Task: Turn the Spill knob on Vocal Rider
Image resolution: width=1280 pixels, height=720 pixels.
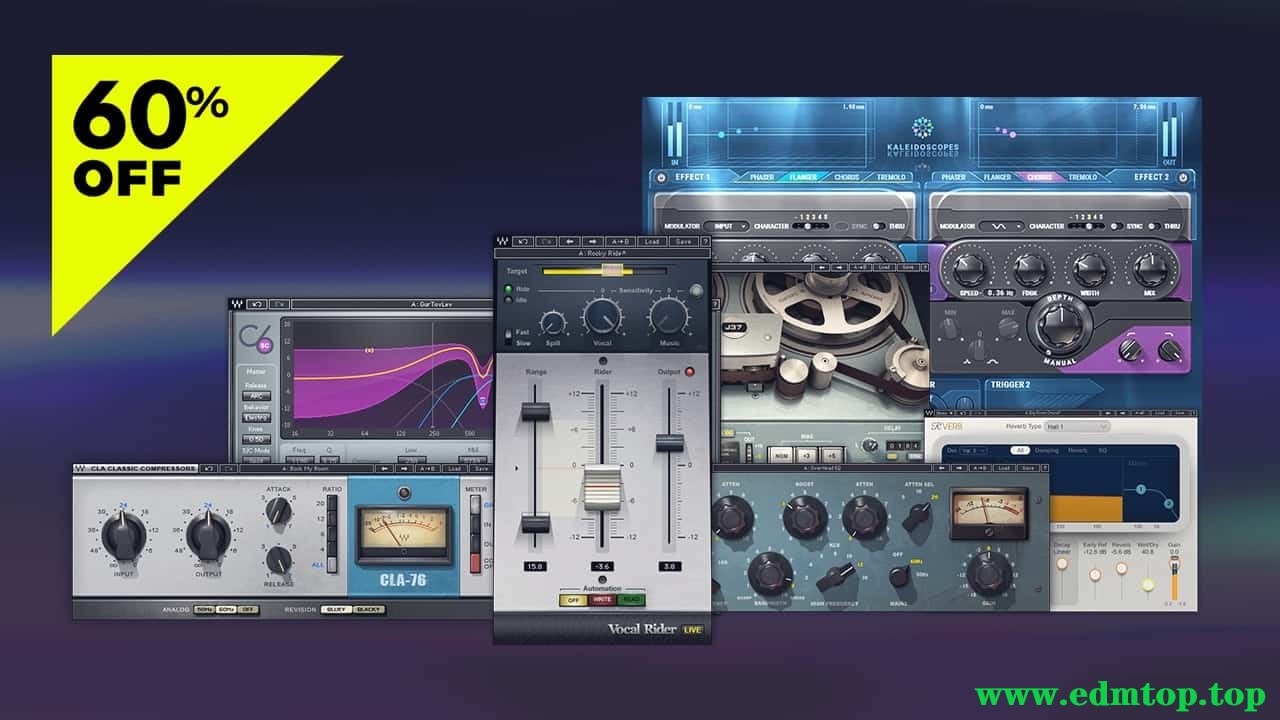Action: click(552, 323)
